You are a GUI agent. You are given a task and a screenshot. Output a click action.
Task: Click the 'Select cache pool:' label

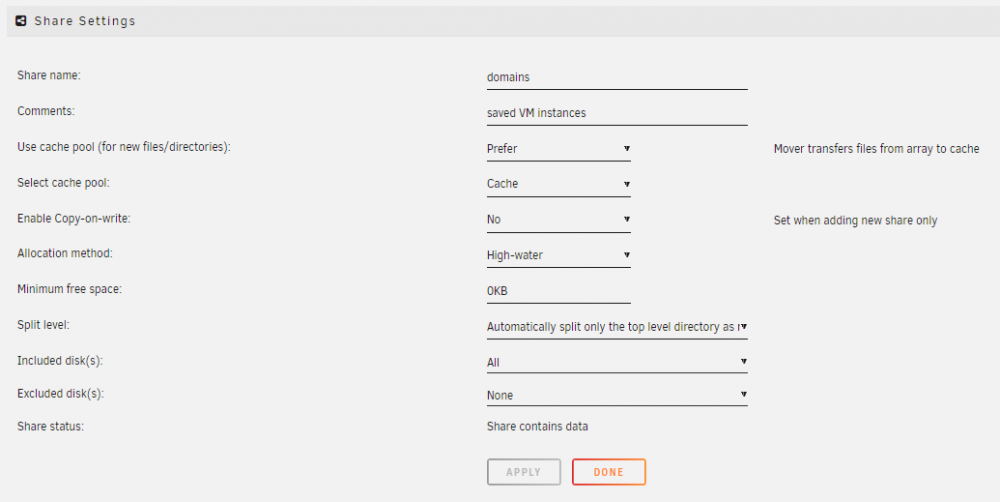pos(63,182)
